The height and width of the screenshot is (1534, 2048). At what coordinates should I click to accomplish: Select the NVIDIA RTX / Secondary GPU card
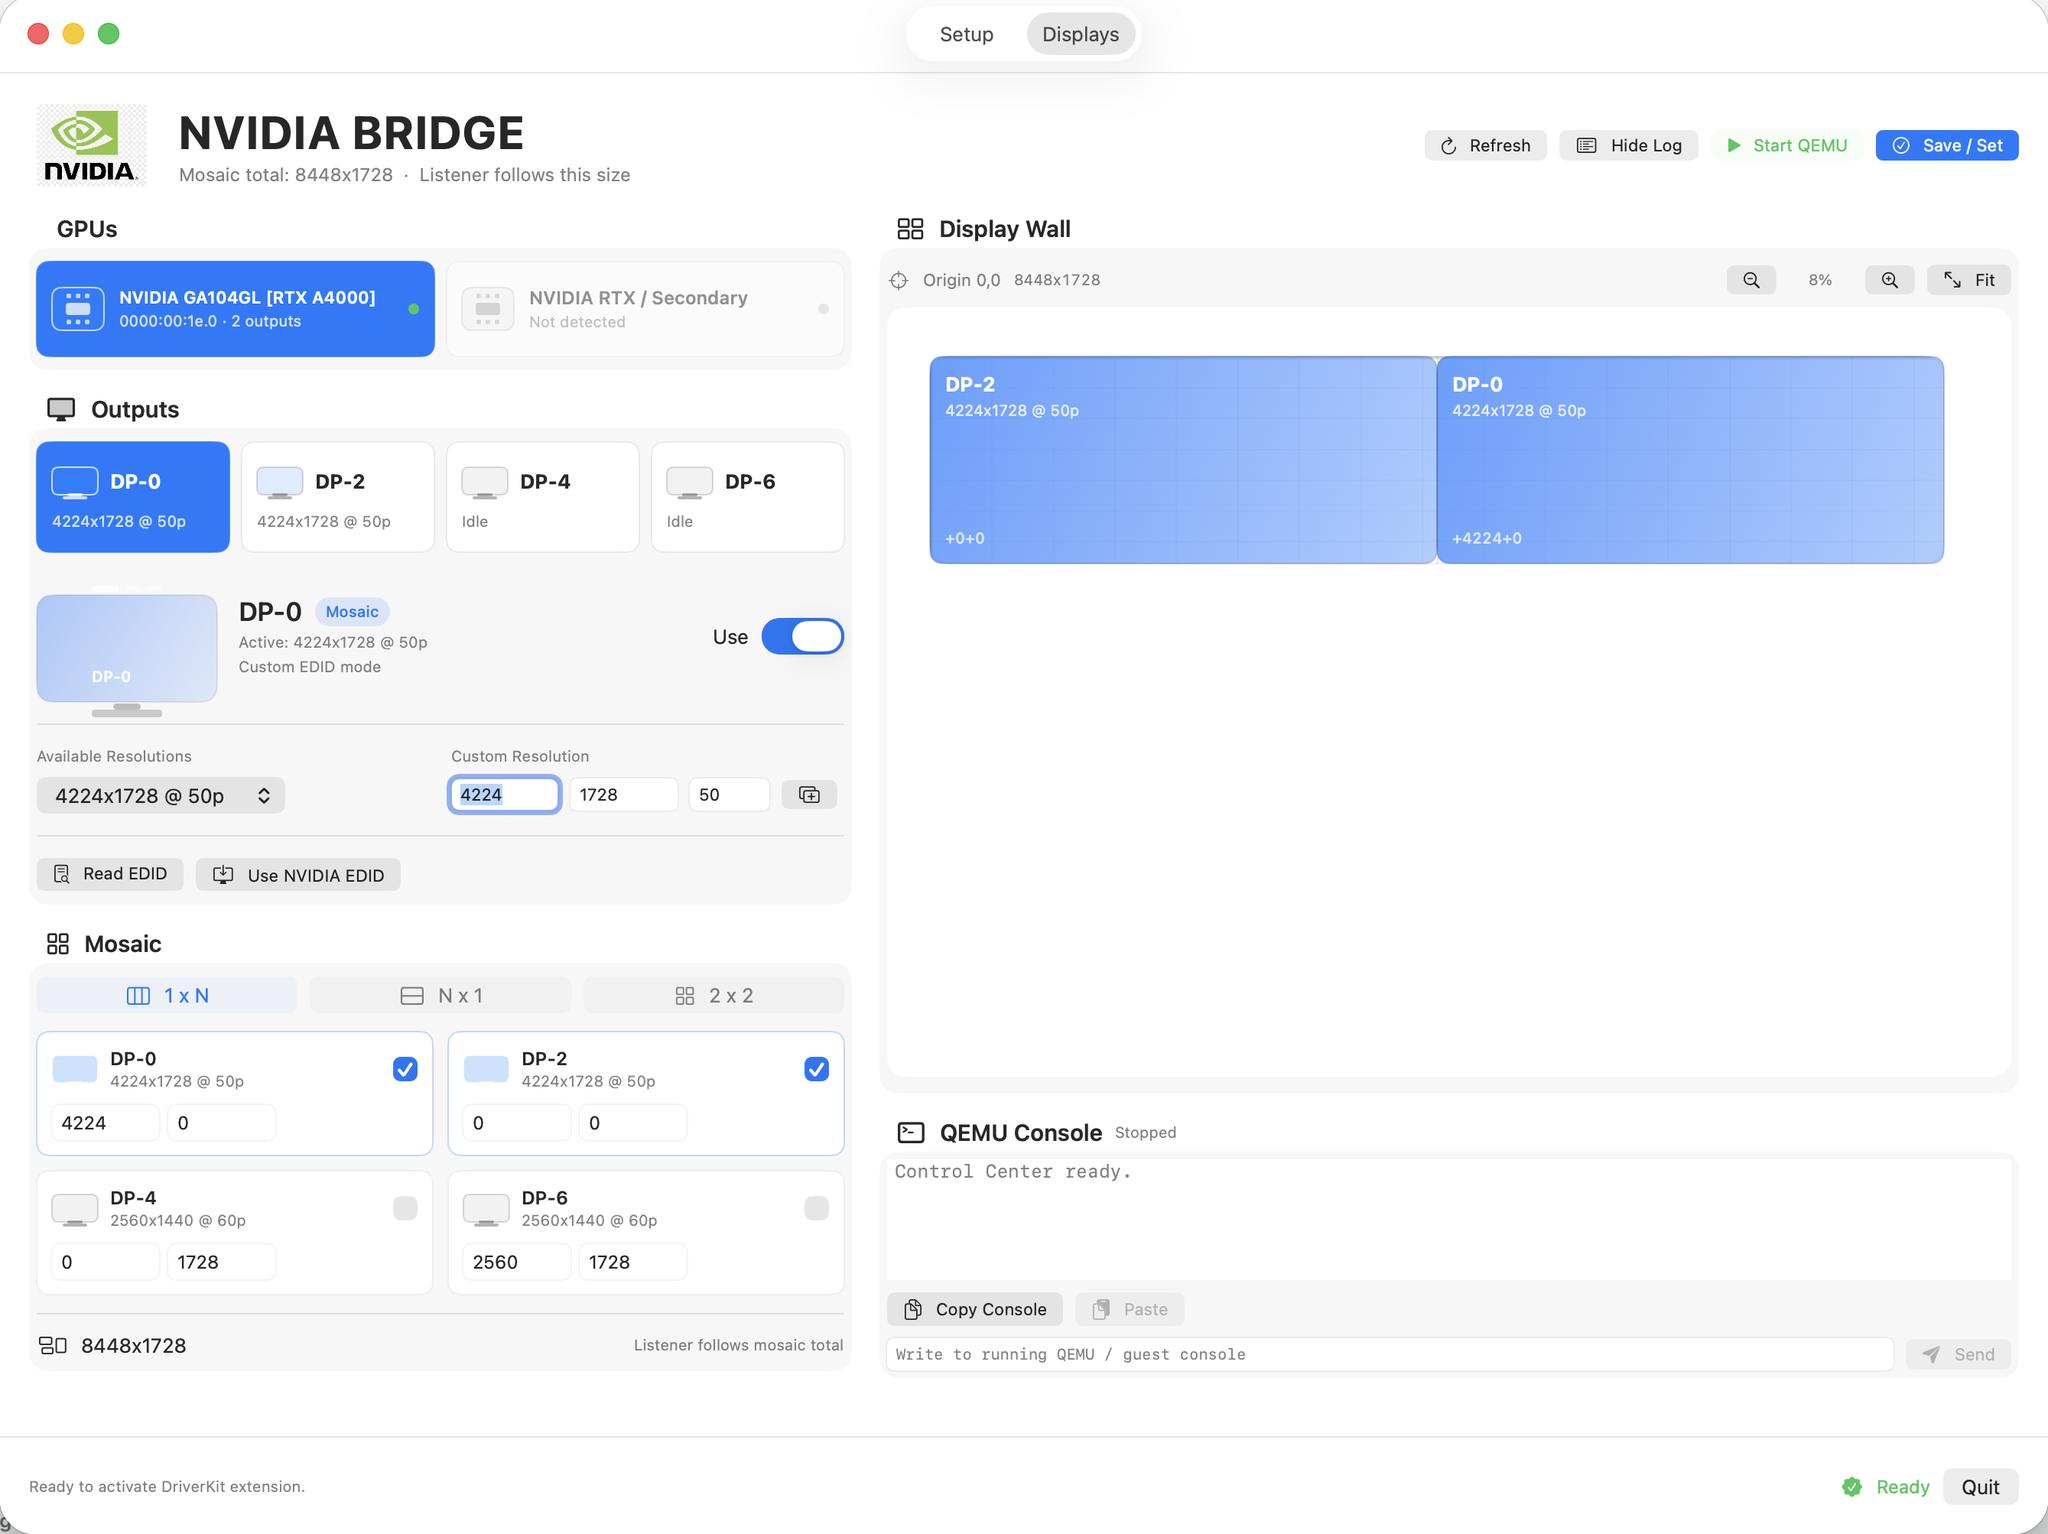click(645, 309)
